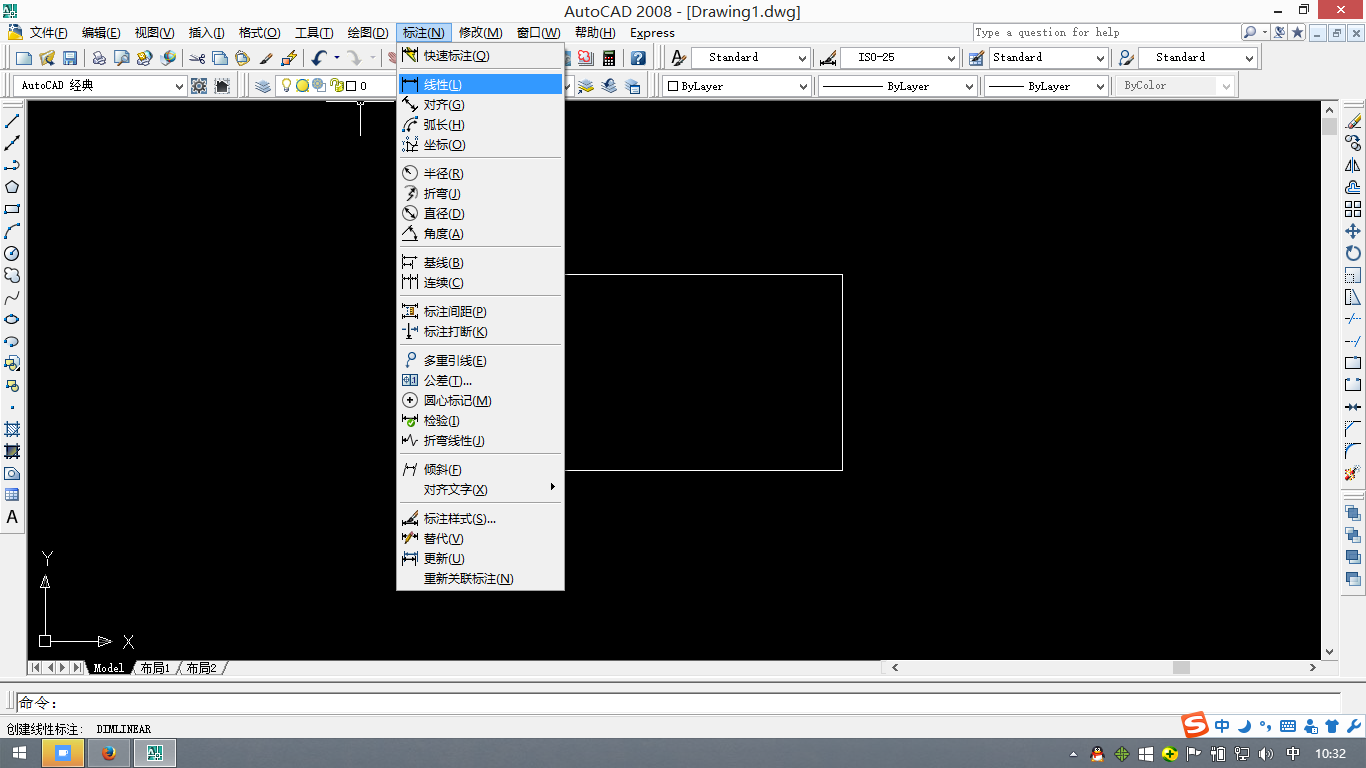Select the Revision Cloud tool
The image size is (1366, 768).
click(x=12, y=275)
